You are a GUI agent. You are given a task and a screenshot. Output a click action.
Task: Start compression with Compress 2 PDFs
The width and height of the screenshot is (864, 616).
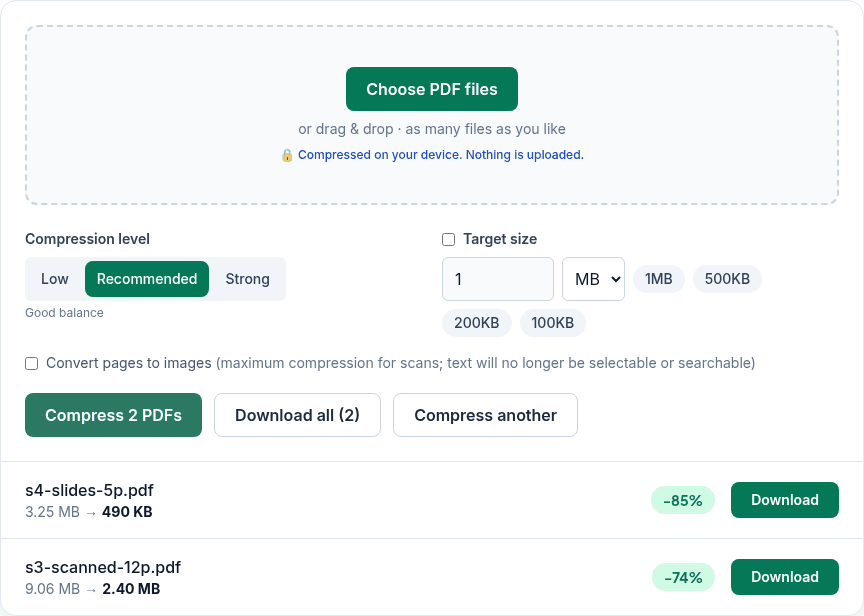[x=114, y=415]
